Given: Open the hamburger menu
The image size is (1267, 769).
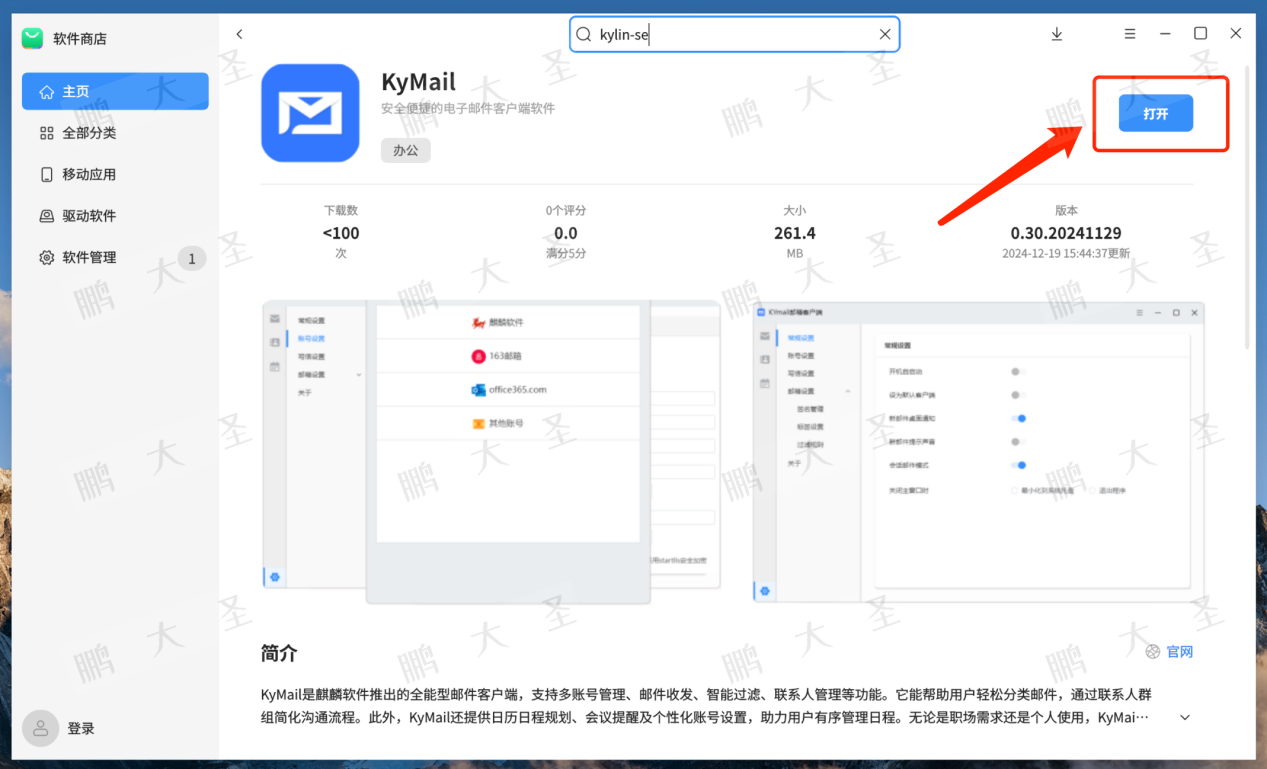Looking at the screenshot, I should click(1130, 34).
